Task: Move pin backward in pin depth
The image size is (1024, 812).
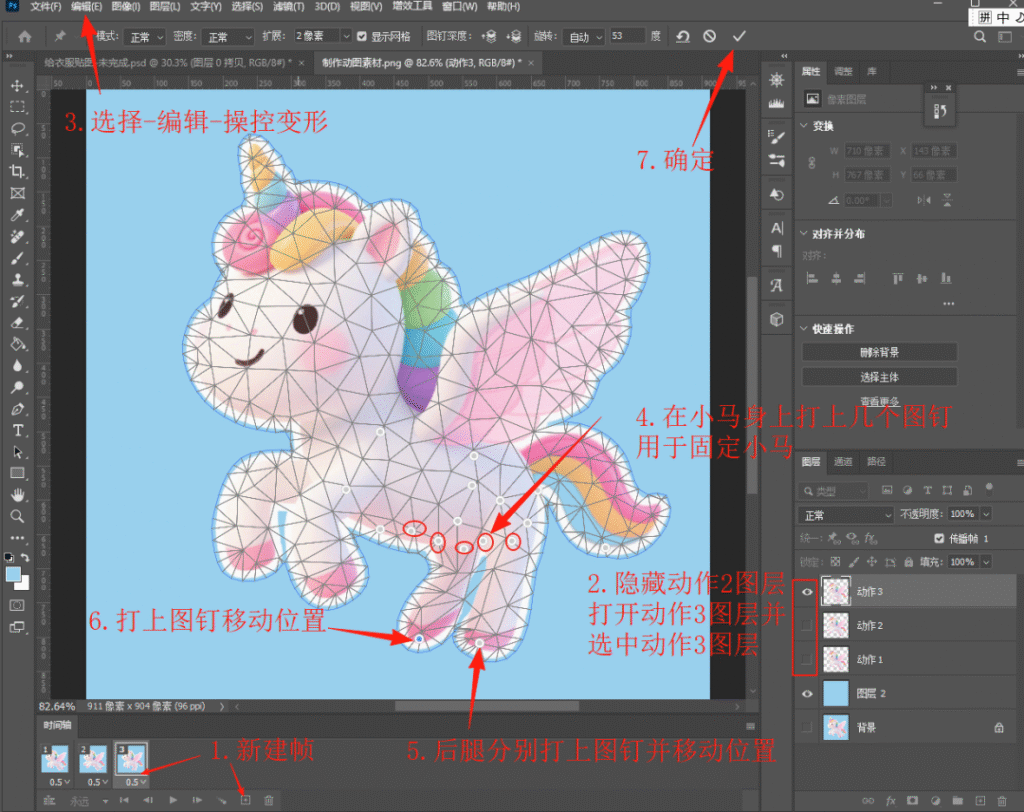Action: click(514, 37)
